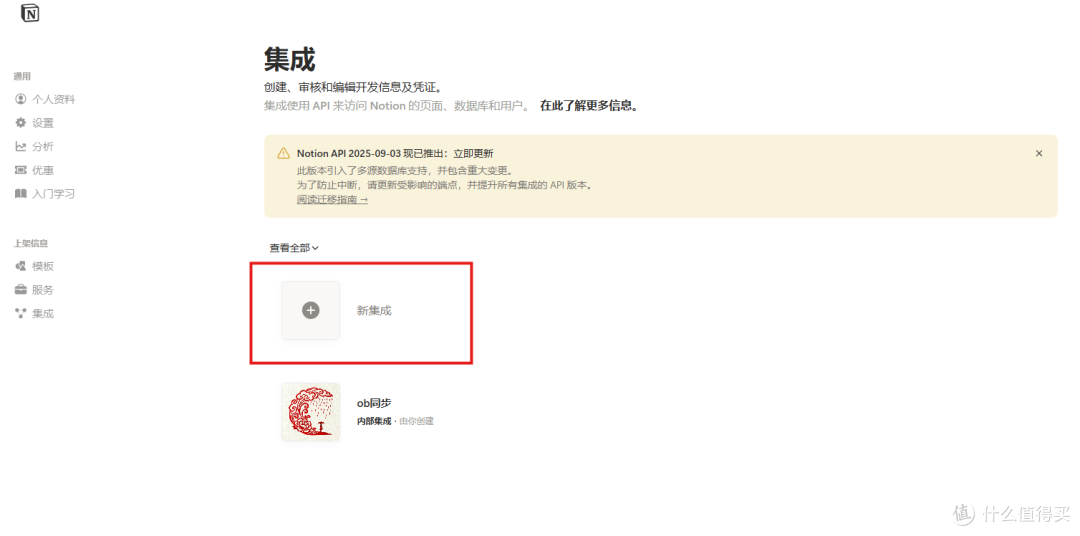This screenshot has width=1080, height=536.
Task: Click the 服务 briefcase icon
Action: pos(21,290)
